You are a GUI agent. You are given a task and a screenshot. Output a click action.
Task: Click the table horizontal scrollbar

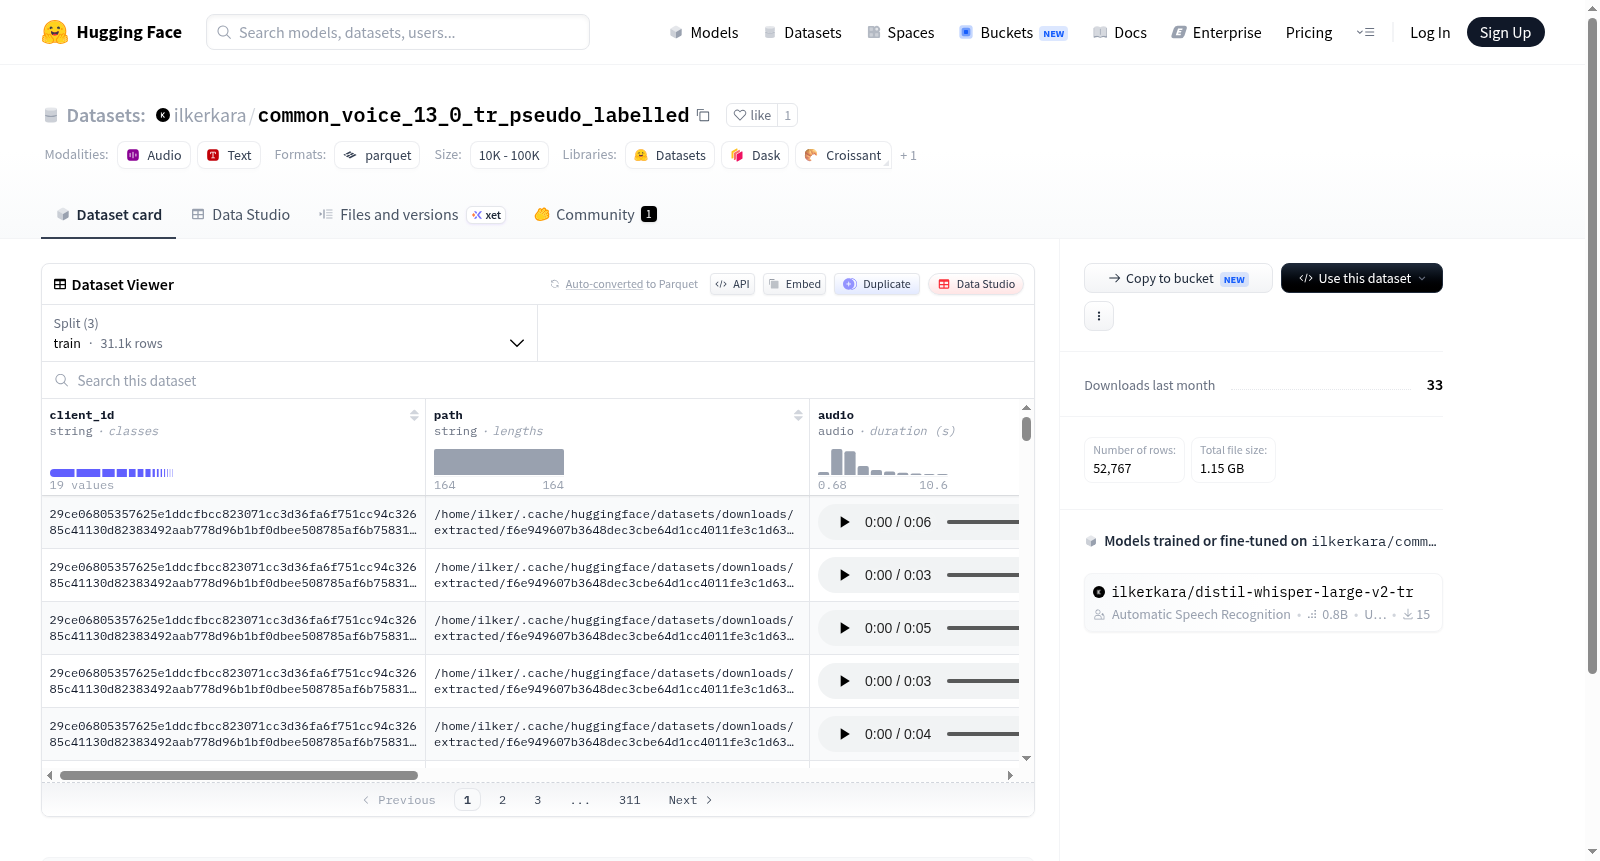tap(238, 775)
